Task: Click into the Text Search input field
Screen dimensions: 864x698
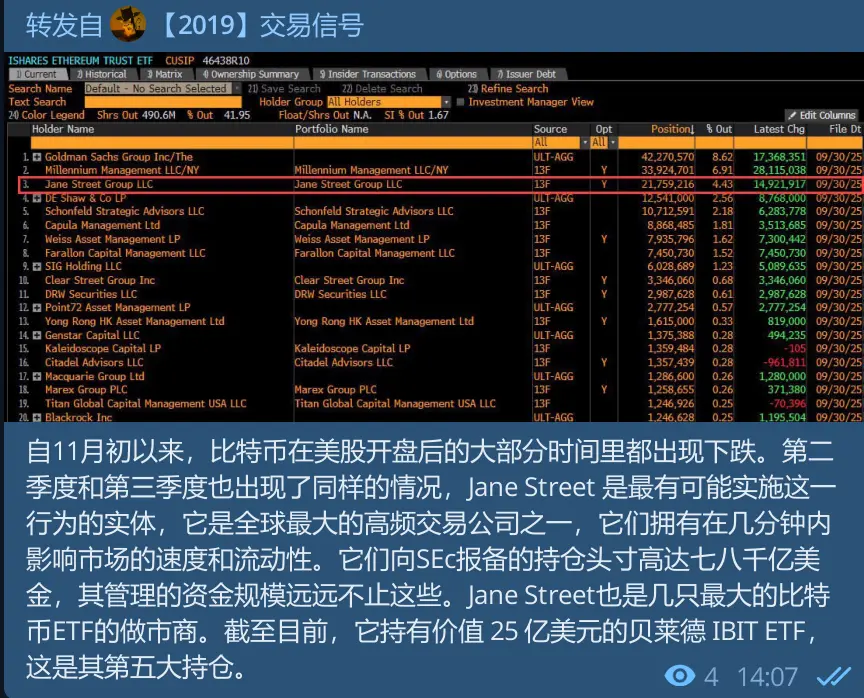Action: (163, 102)
